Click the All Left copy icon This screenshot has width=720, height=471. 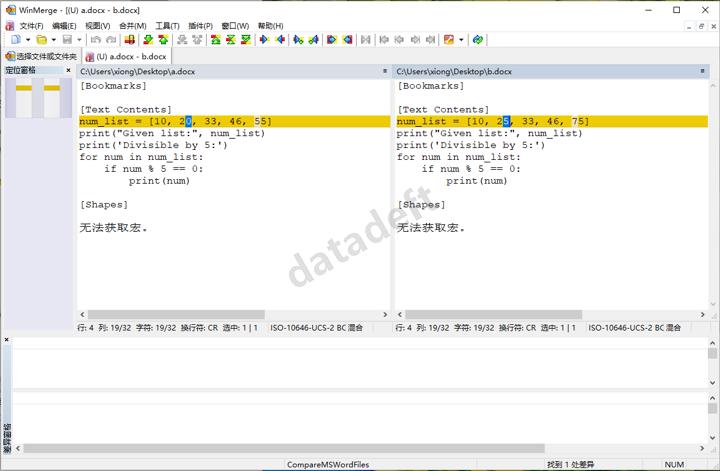pos(348,40)
